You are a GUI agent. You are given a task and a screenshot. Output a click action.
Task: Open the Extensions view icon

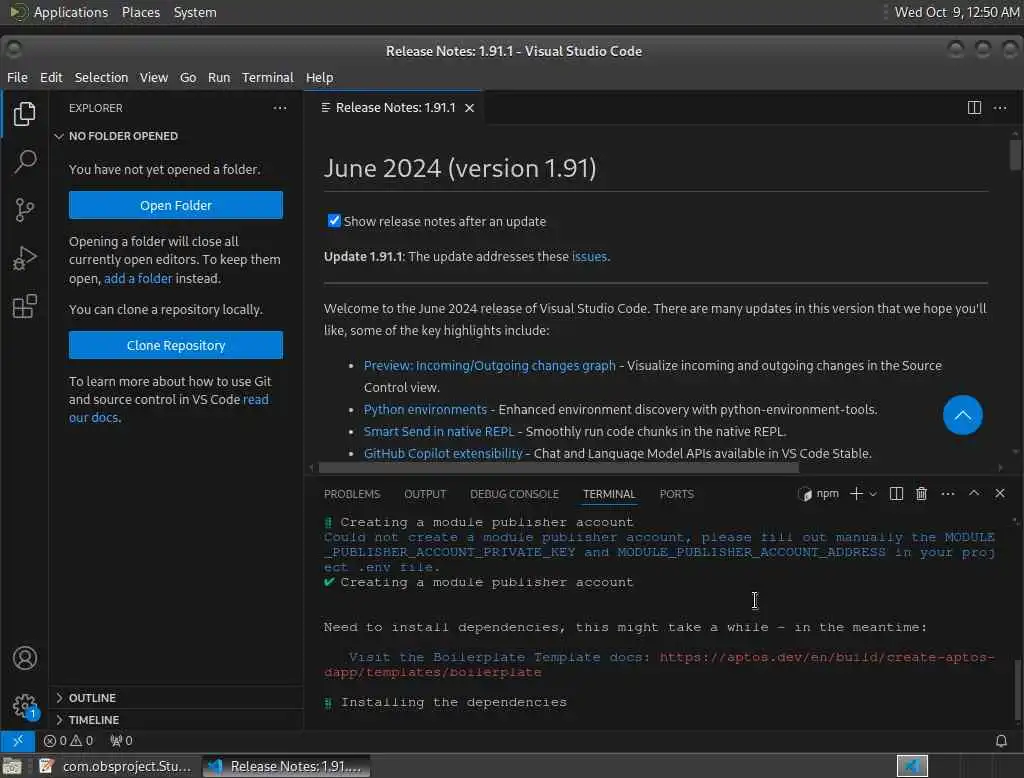tap(24, 306)
